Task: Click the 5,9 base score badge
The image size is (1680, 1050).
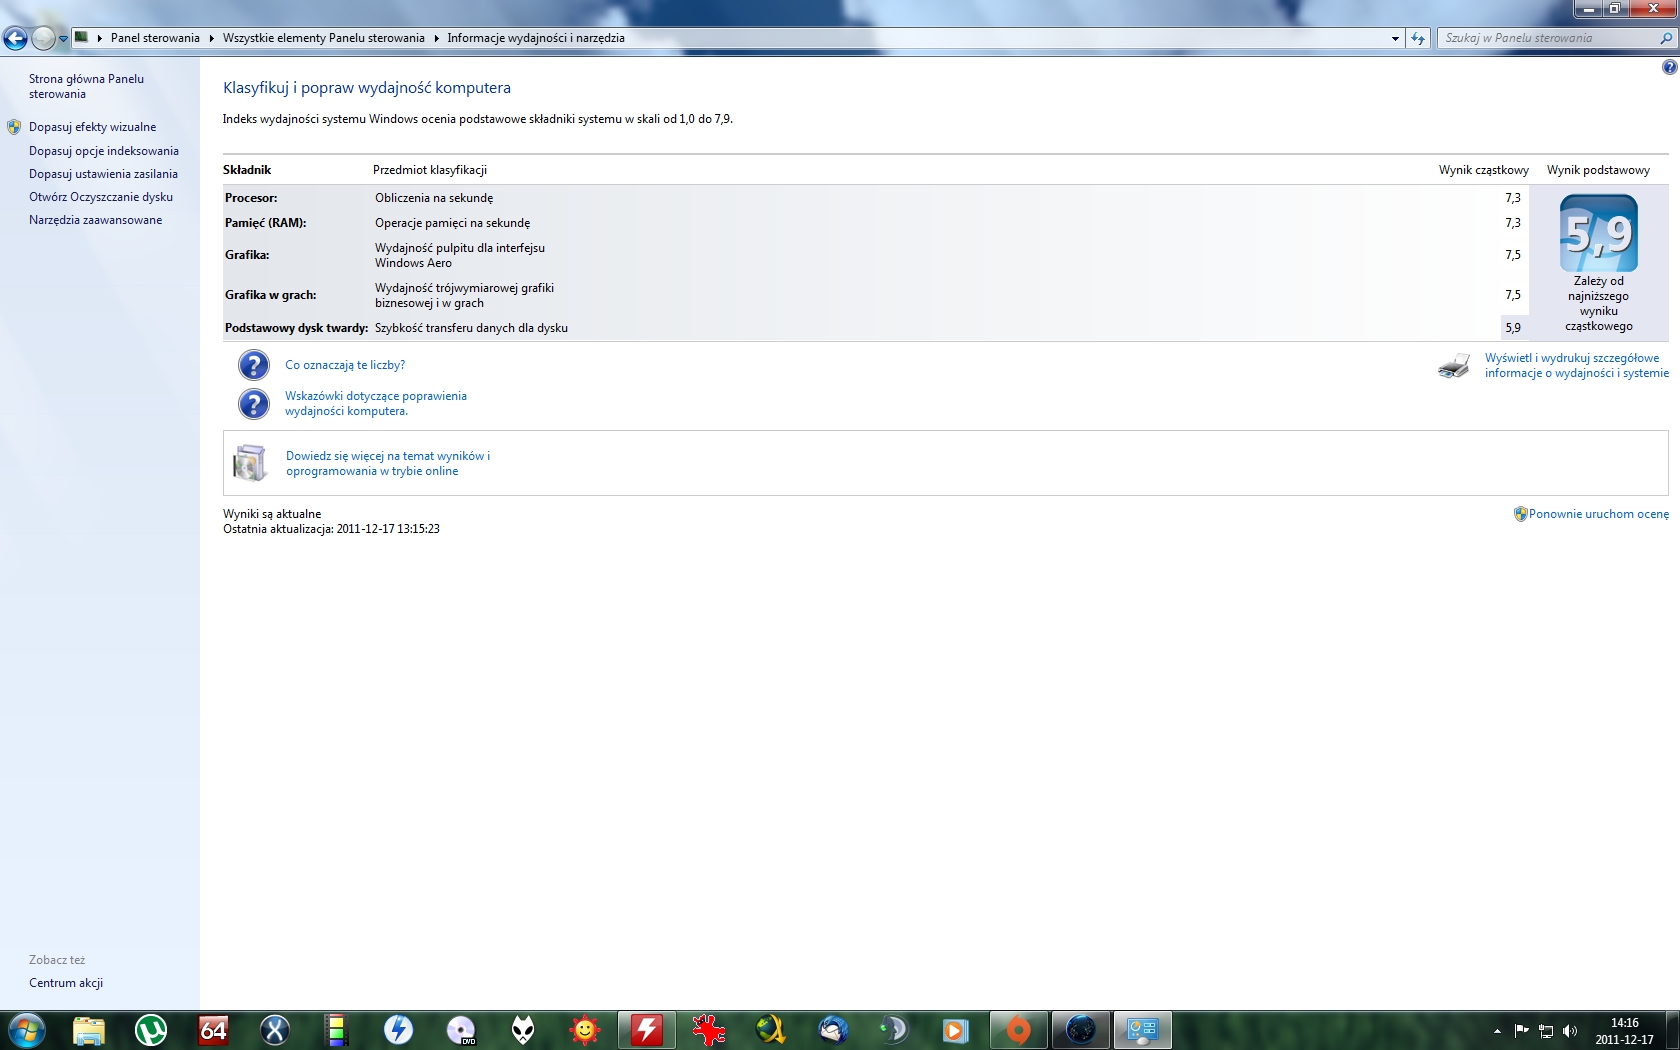Action: [1598, 233]
